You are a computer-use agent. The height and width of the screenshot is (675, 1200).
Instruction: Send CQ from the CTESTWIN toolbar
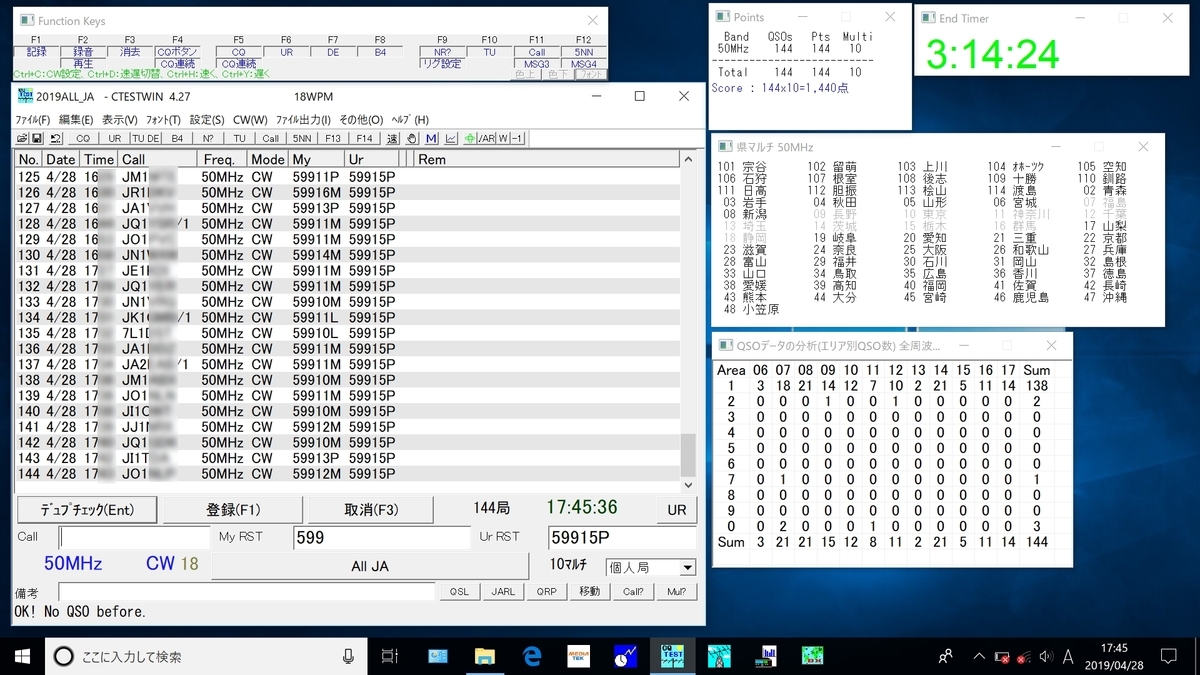pyautogui.click(x=83, y=138)
